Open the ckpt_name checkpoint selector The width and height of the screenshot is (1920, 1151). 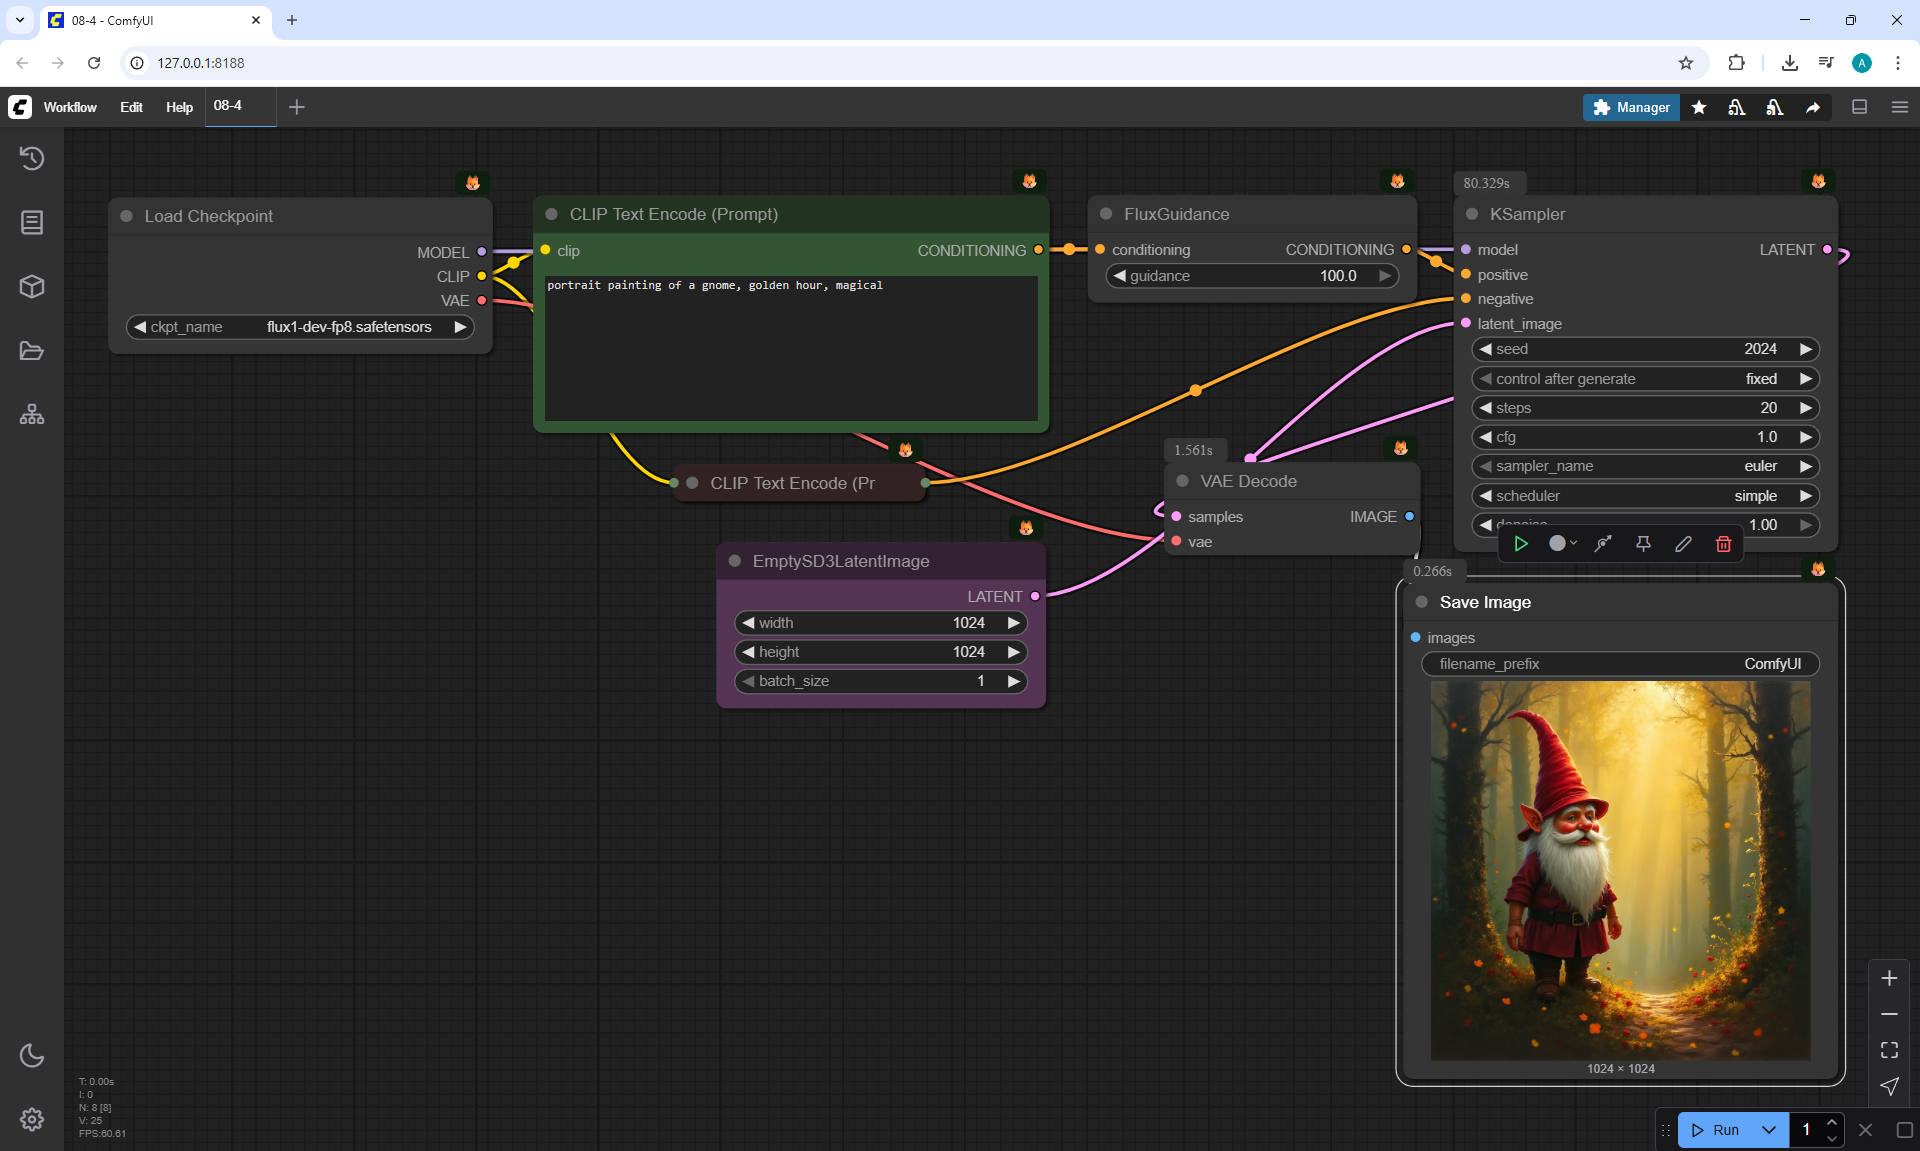[300, 327]
